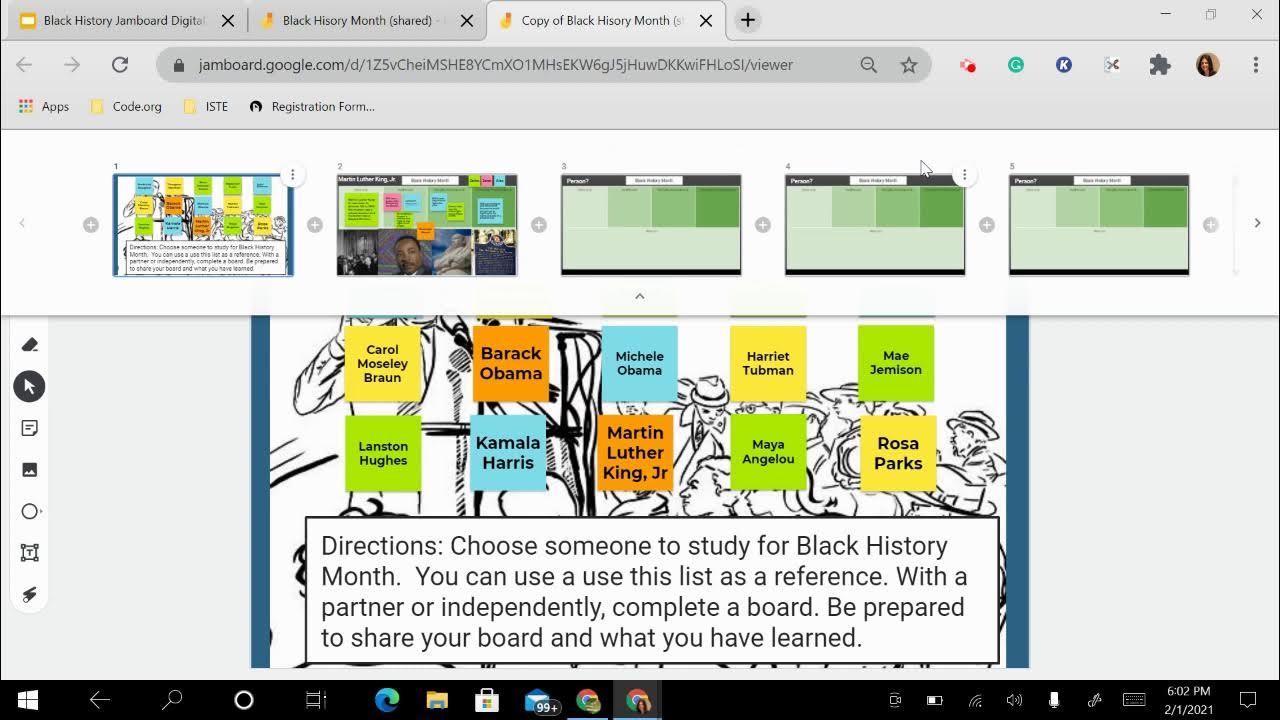Add a frame after frame 5
Screen dimensions: 1280x720
pyautogui.click(x=1210, y=225)
